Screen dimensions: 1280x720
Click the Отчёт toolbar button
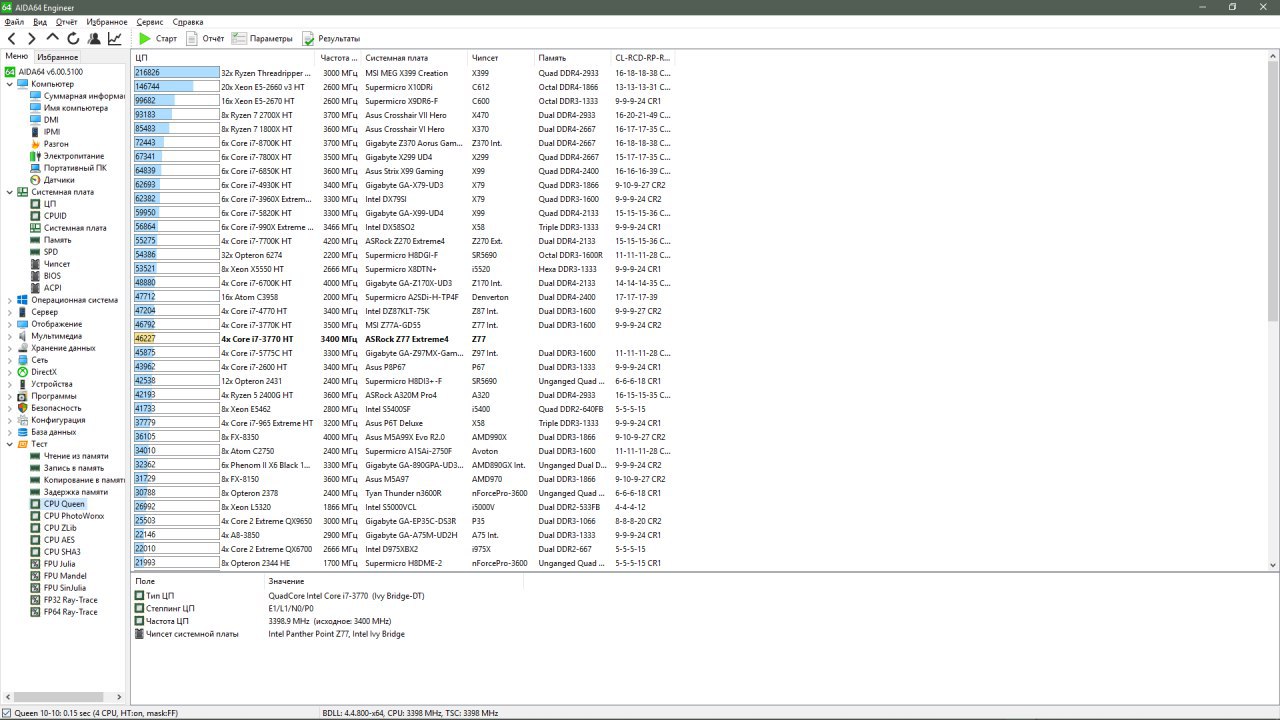205,38
